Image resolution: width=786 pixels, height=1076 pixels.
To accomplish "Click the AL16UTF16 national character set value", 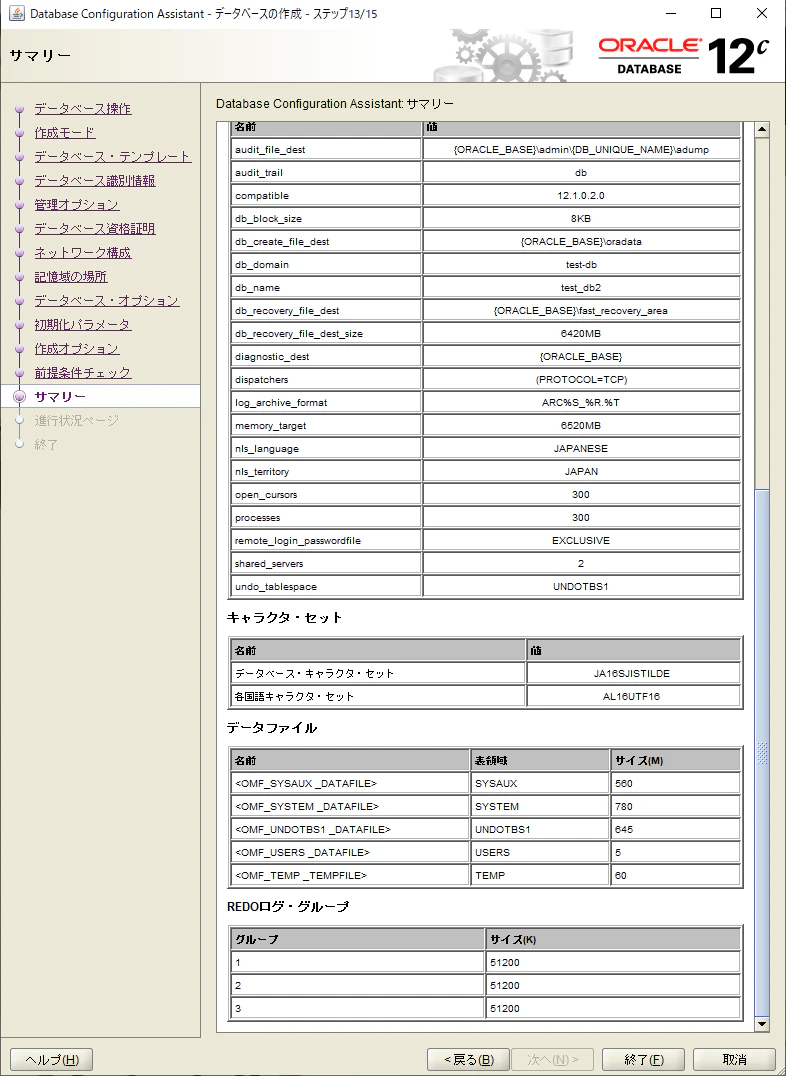I will tap(634, 697).
